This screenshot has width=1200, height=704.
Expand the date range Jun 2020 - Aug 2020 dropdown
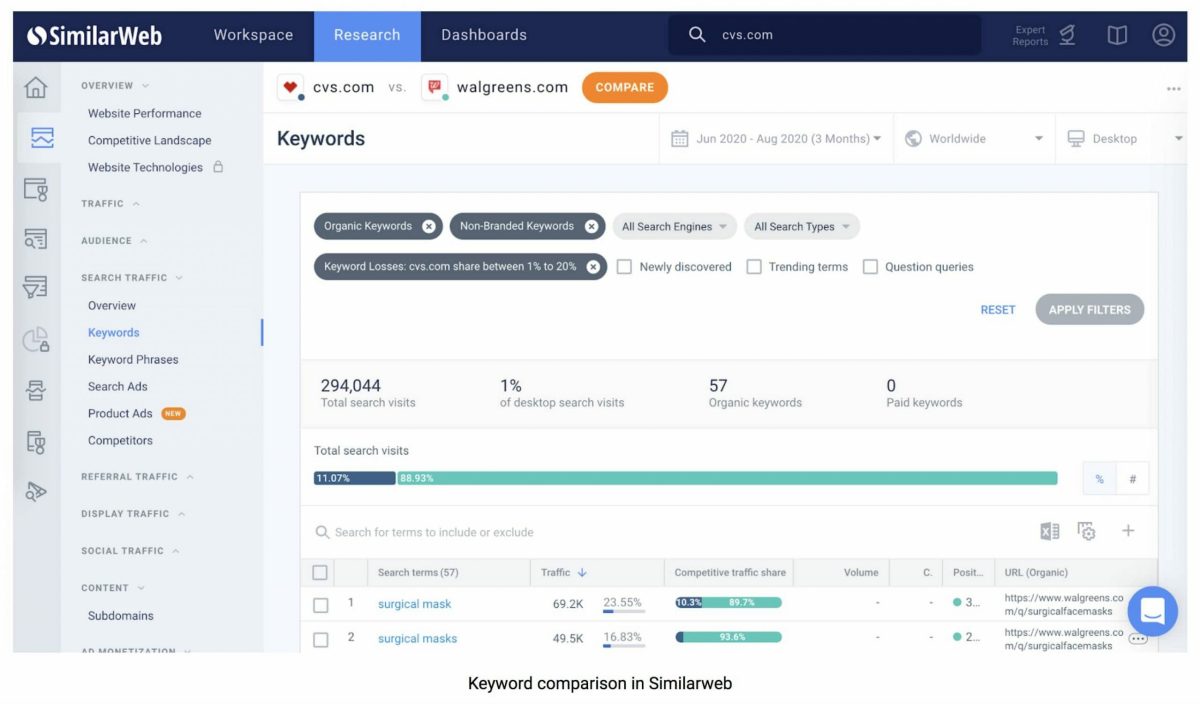[x=777, y=139]
